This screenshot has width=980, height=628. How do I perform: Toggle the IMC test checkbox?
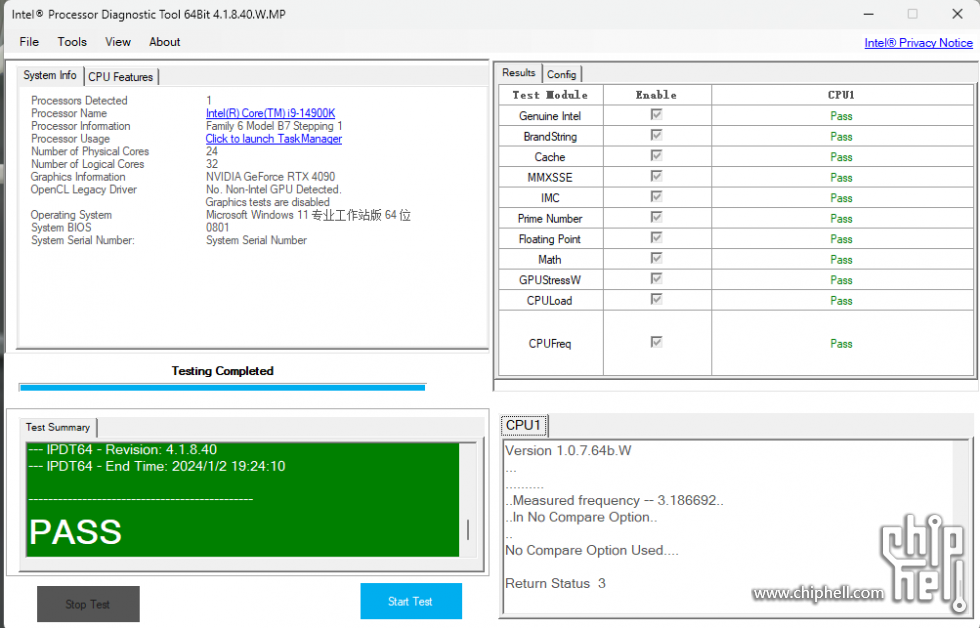pyautogui.click(x=656, y=196)
